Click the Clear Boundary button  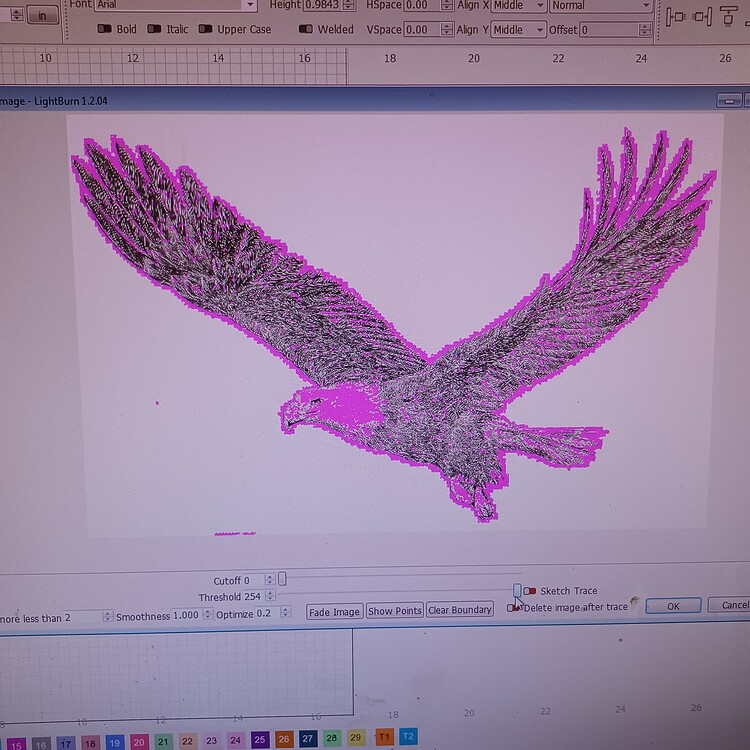tap(460, 610)
